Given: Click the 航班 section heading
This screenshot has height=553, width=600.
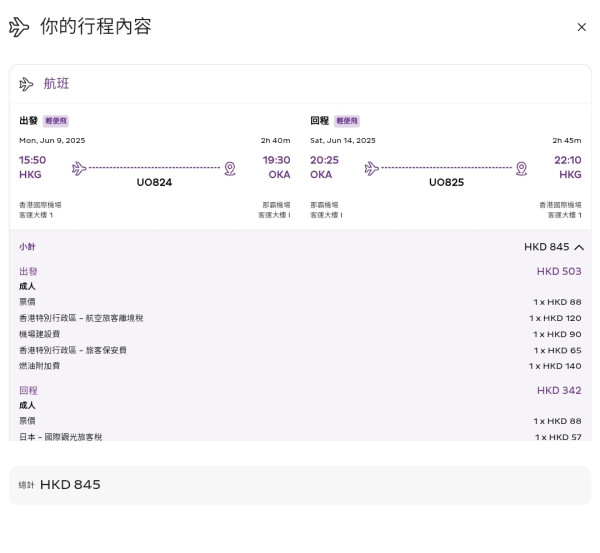Looking at the screenshot, I should (56, 83).
